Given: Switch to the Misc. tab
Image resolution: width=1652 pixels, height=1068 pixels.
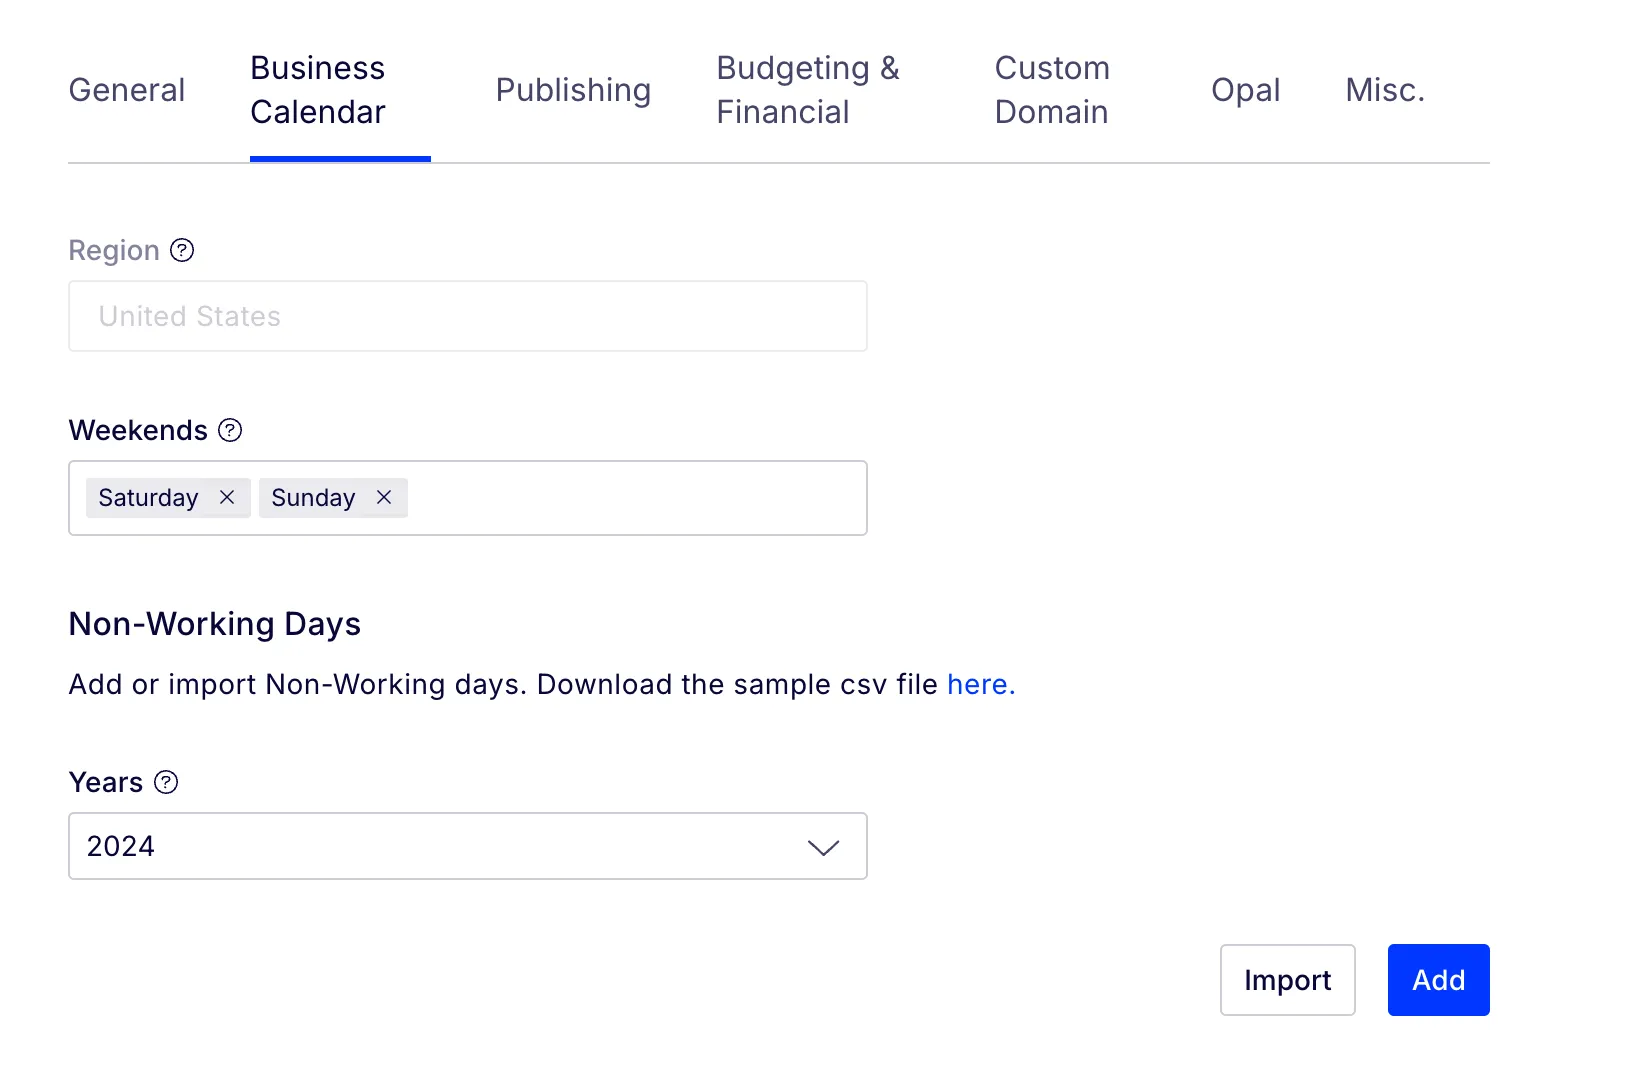Looking at the screenshot, I should click(1385, 90).
